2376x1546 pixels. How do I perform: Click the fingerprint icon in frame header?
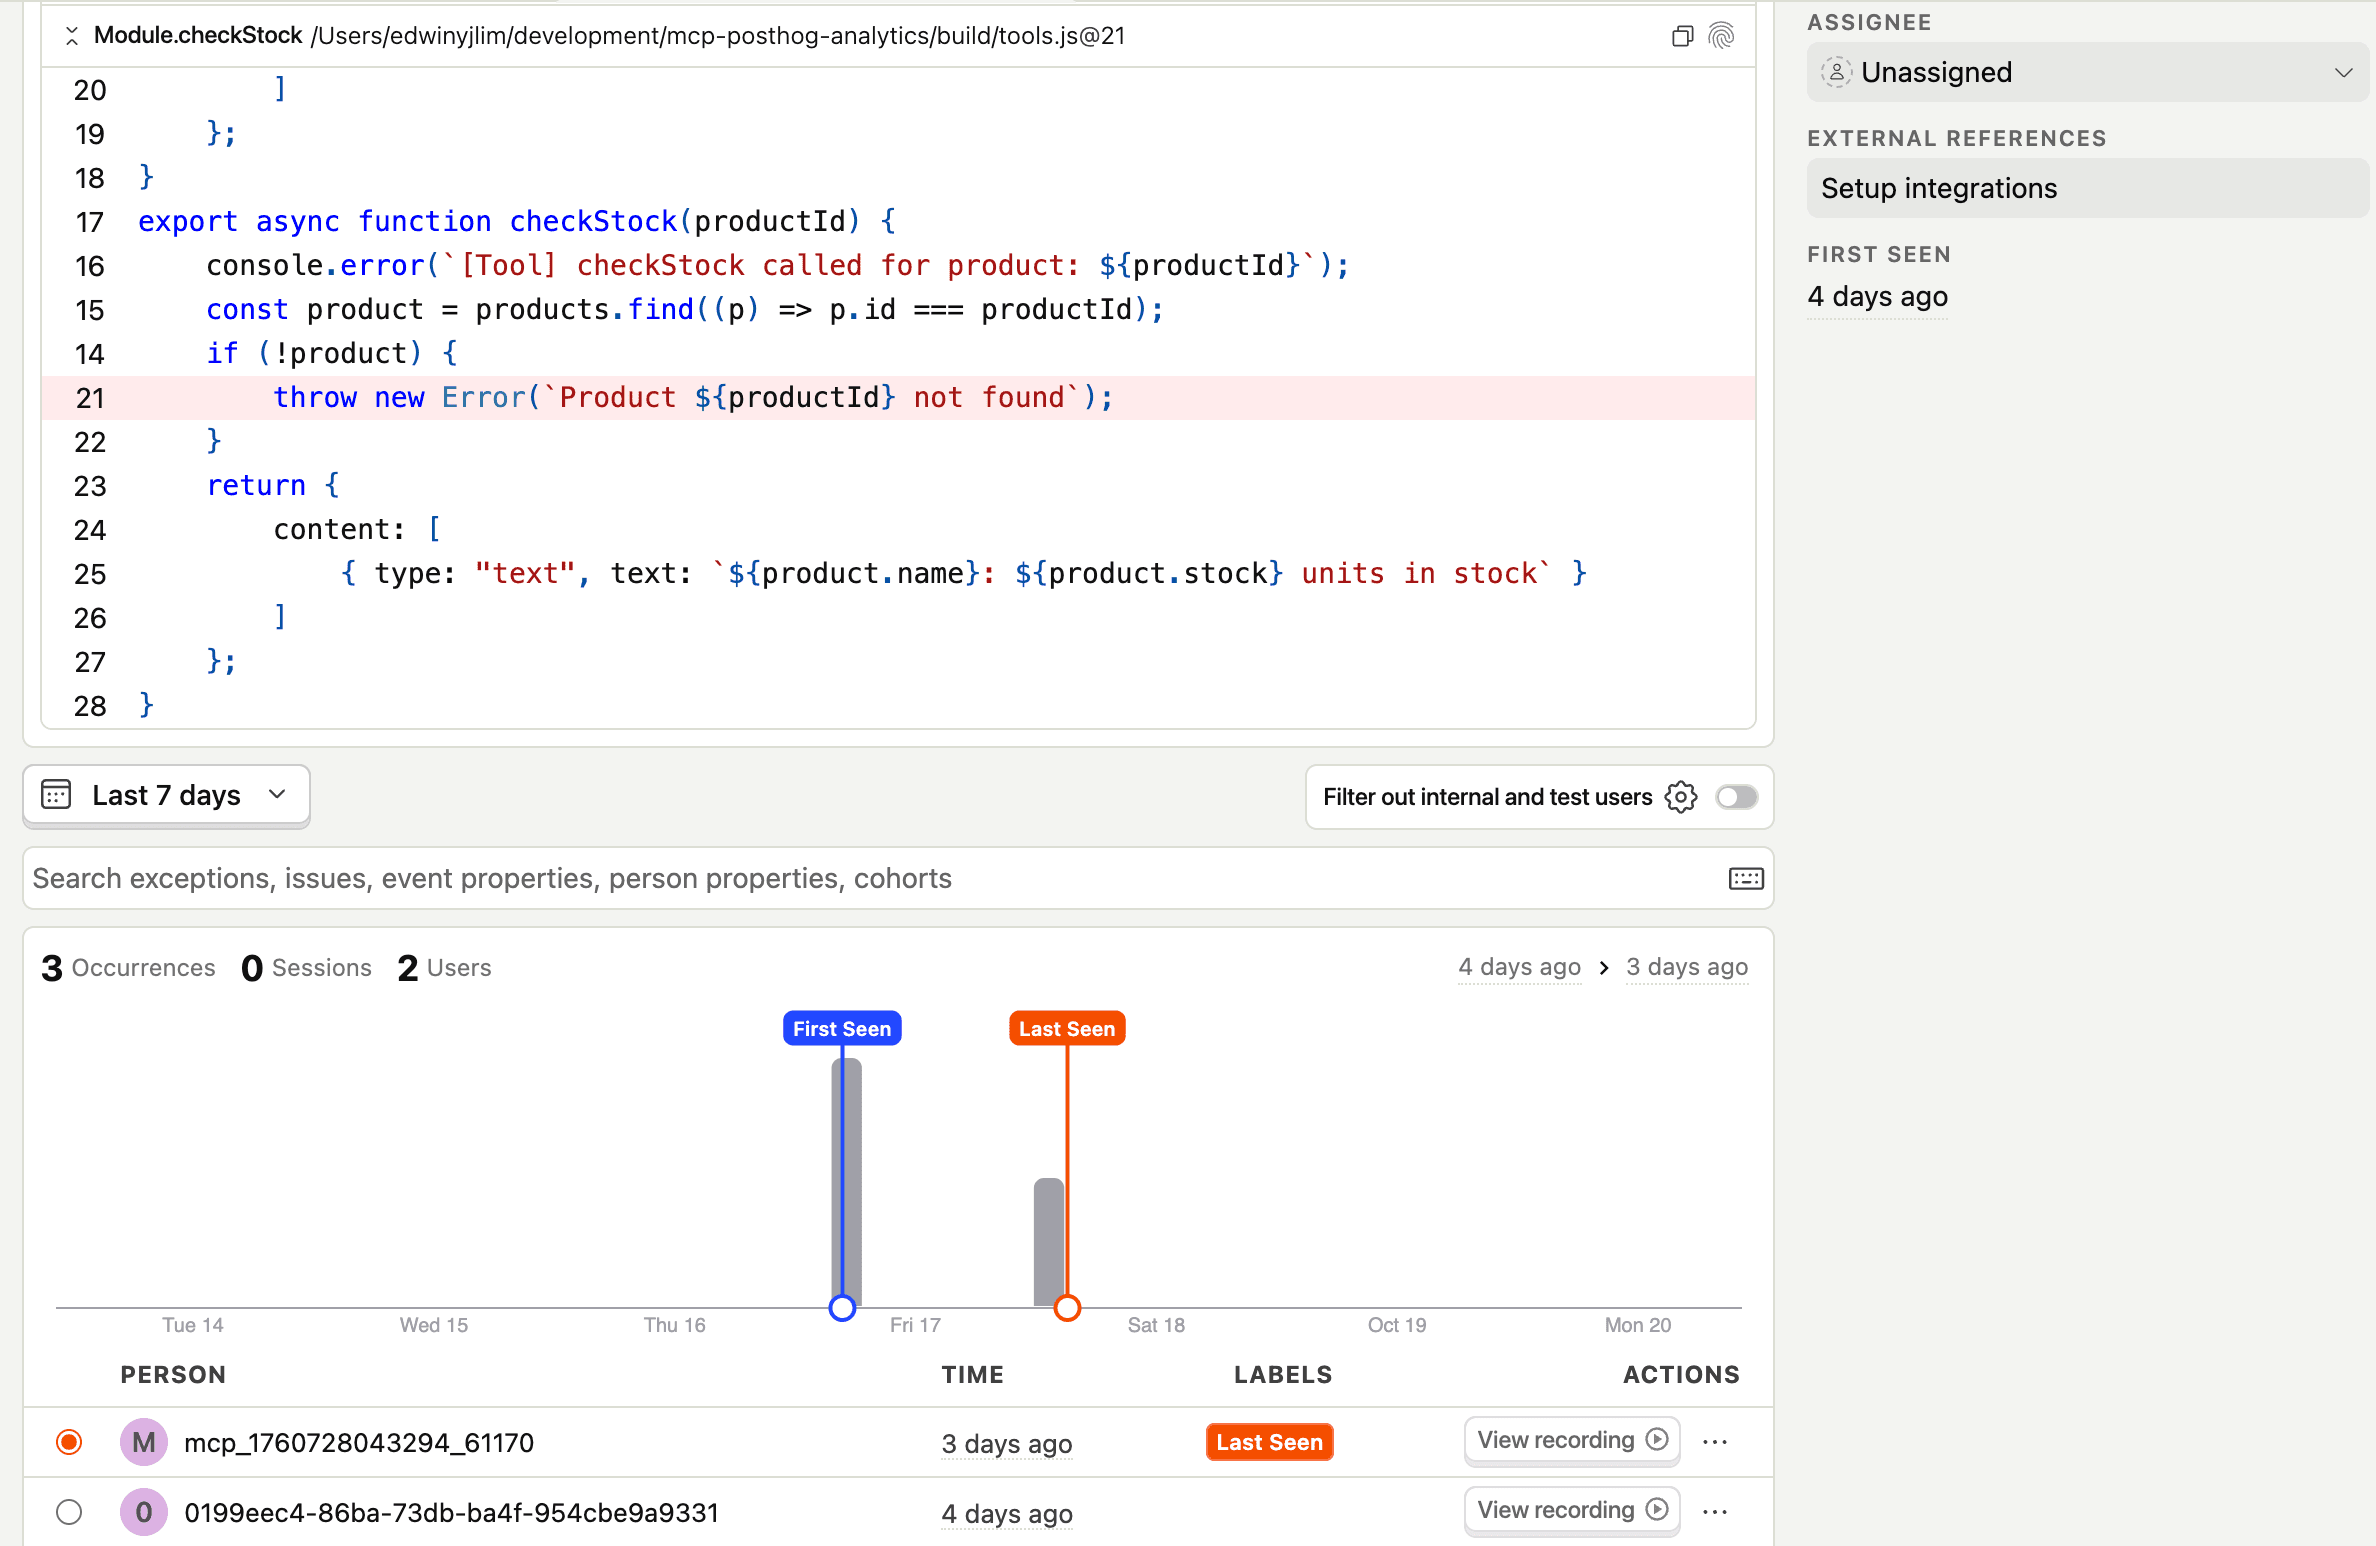click(x=1721, y=36)
